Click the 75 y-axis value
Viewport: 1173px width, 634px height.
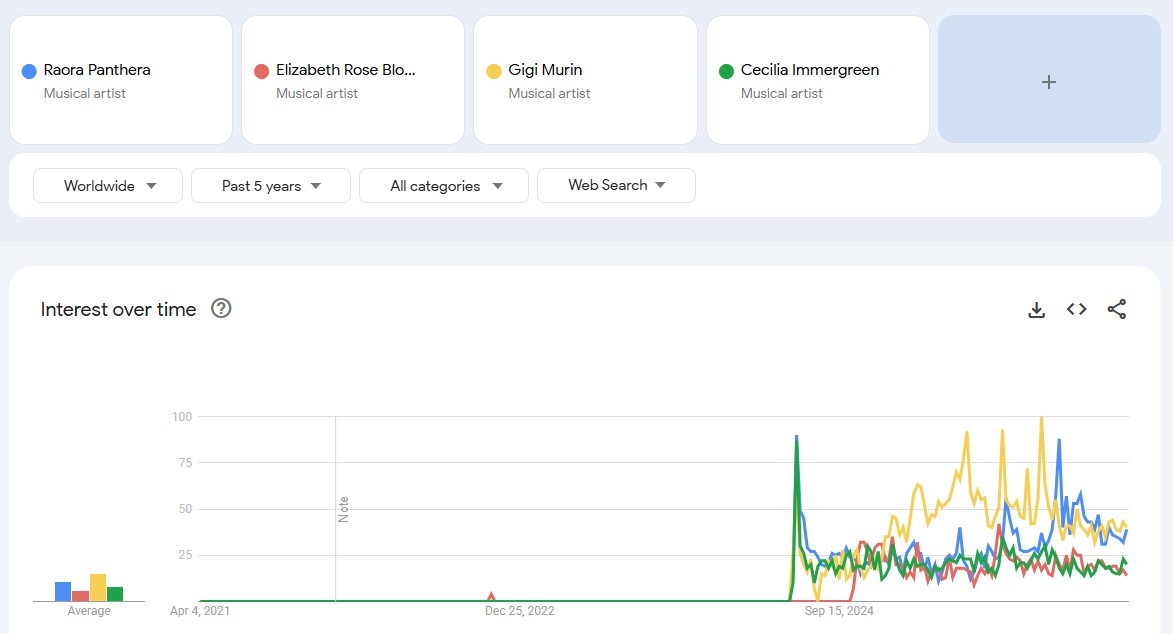pyautogui.click(x=186, y=463)
